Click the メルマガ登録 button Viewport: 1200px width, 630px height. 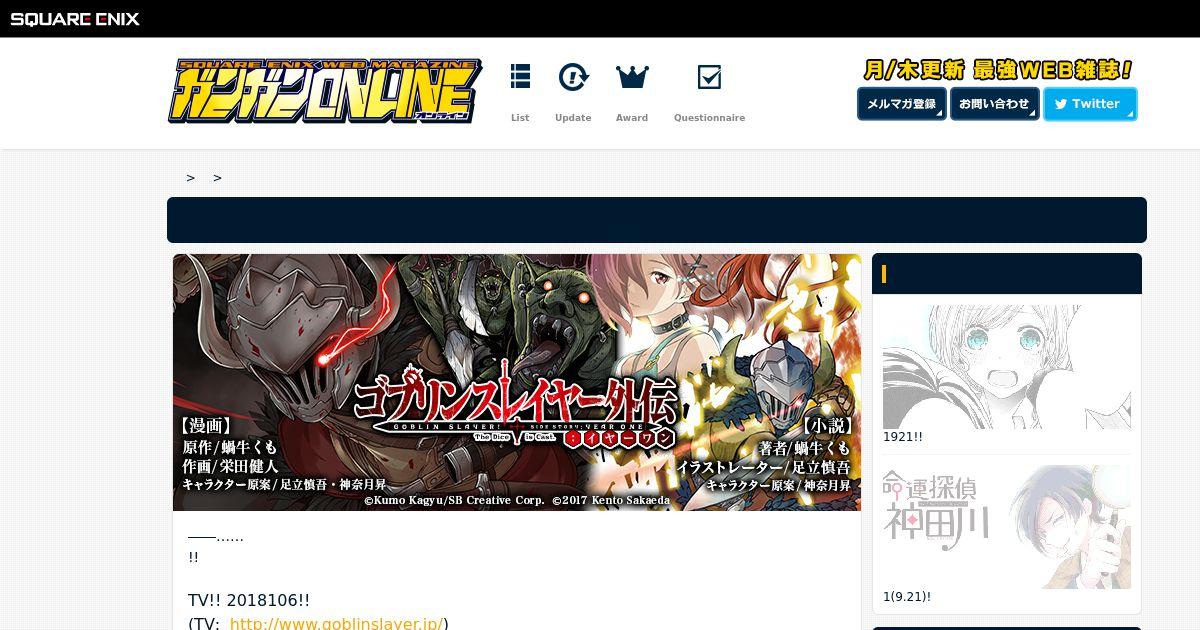tap(901, 104)
